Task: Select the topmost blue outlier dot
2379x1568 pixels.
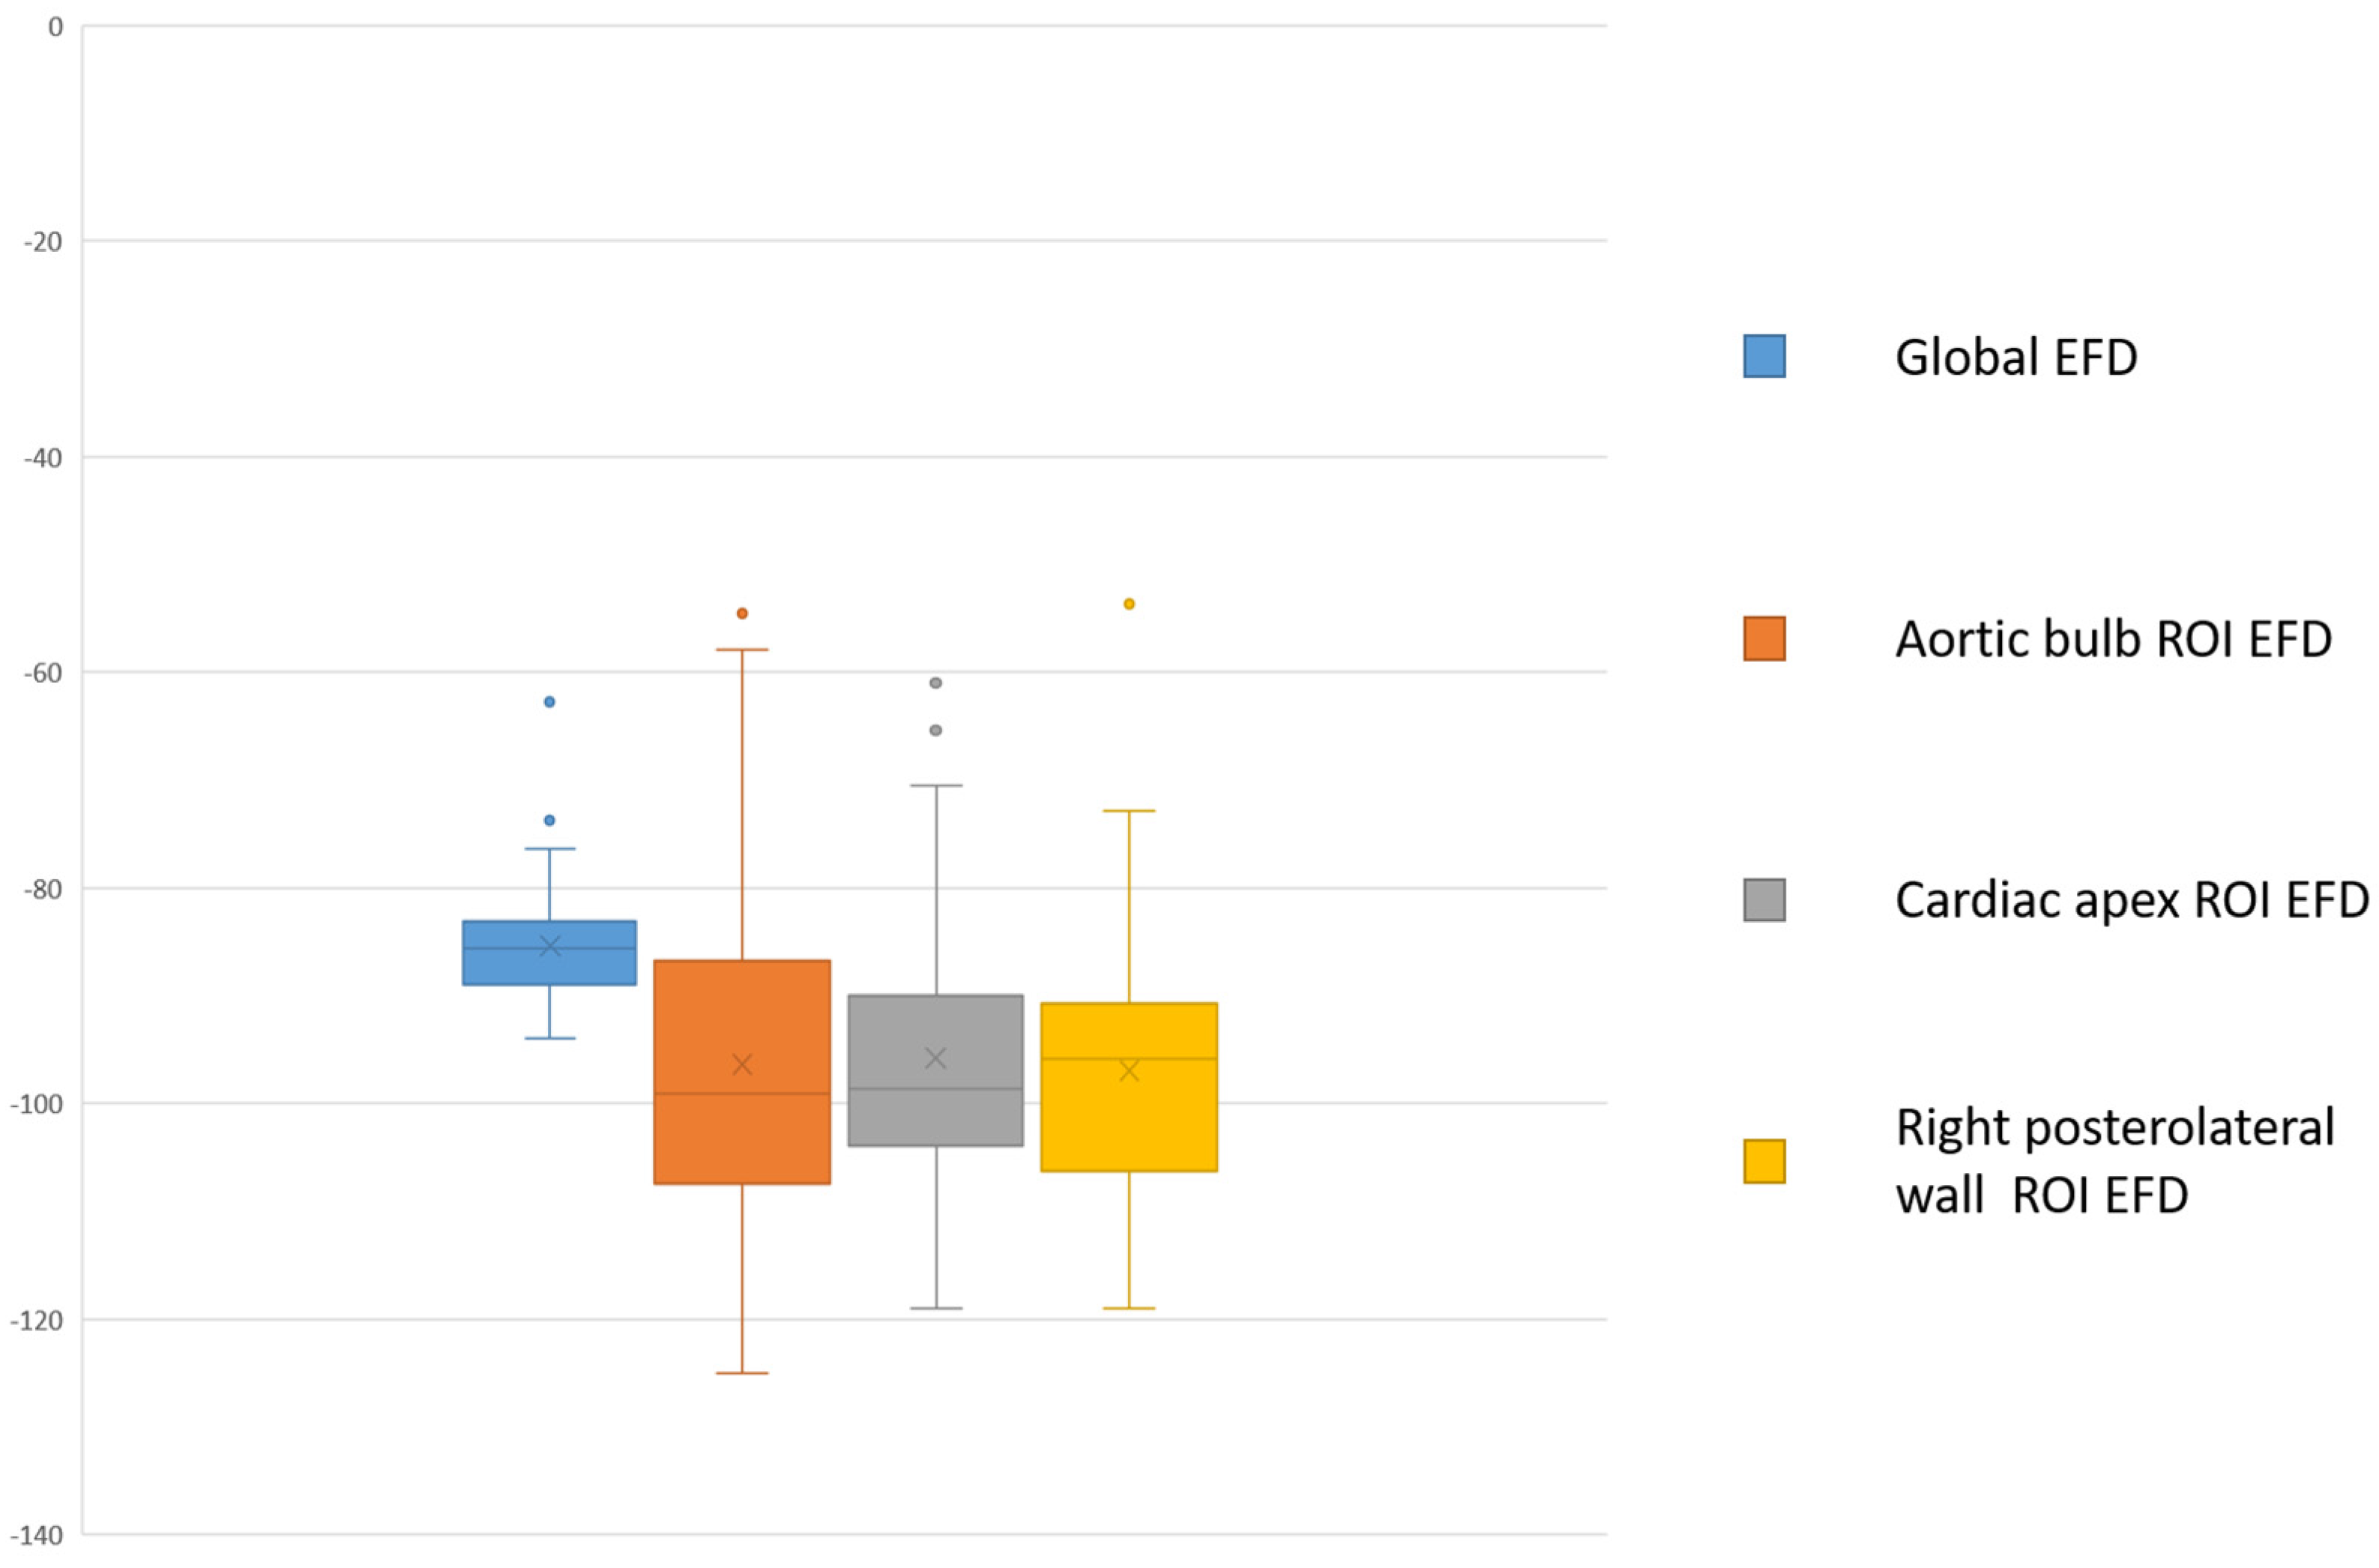Action: point(549,702)
